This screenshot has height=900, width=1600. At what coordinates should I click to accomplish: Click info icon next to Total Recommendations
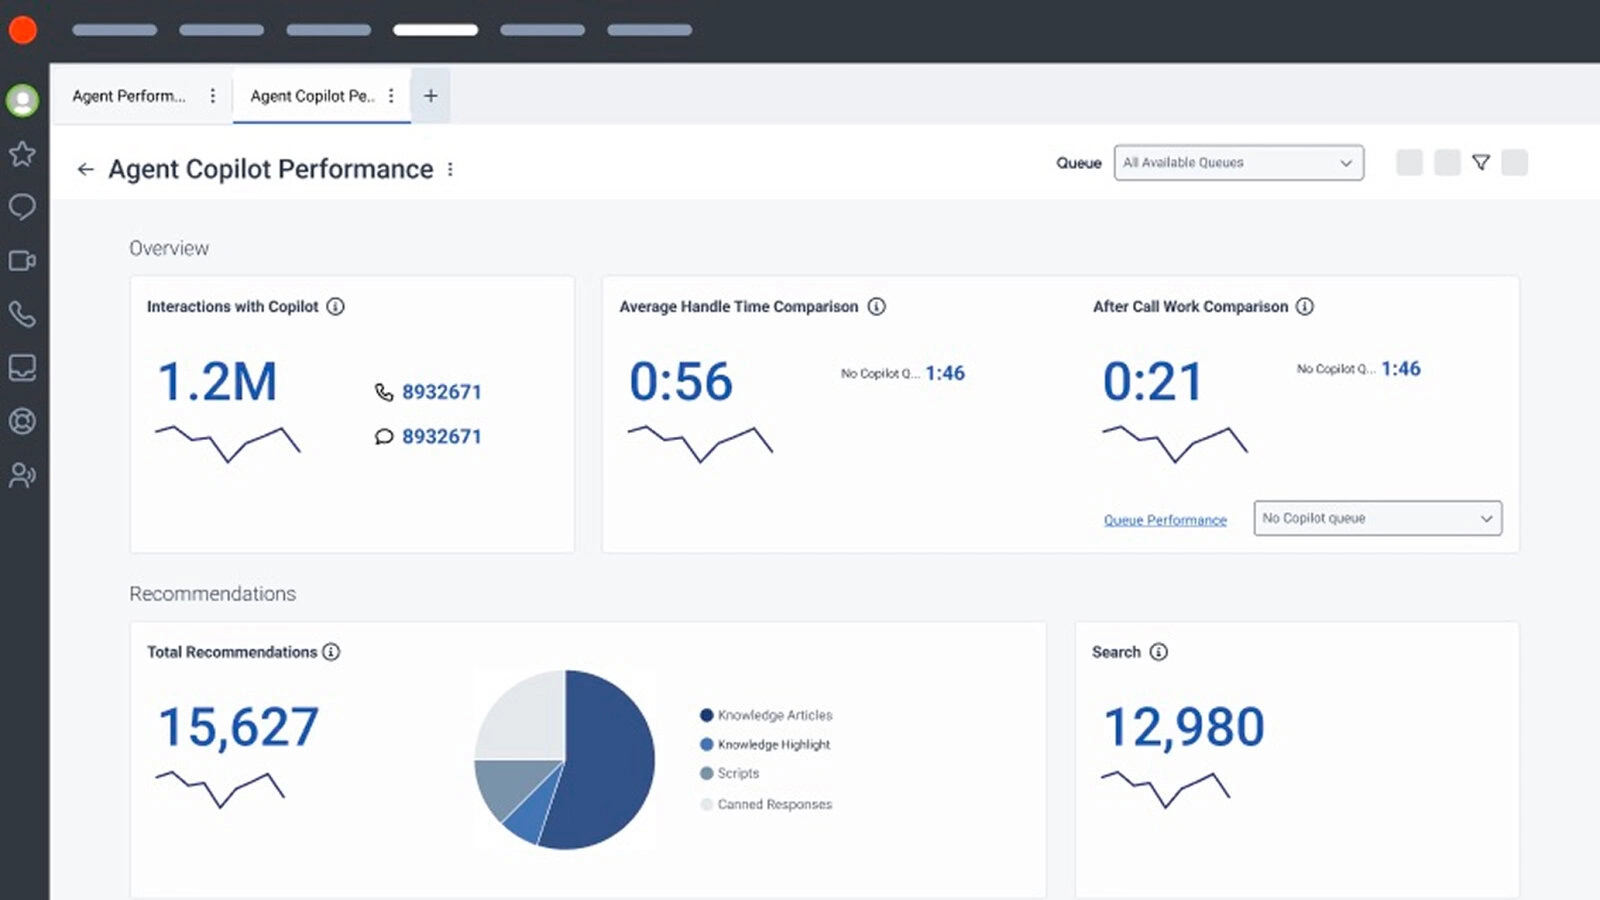pyautogui.click(x=331, y=652)
